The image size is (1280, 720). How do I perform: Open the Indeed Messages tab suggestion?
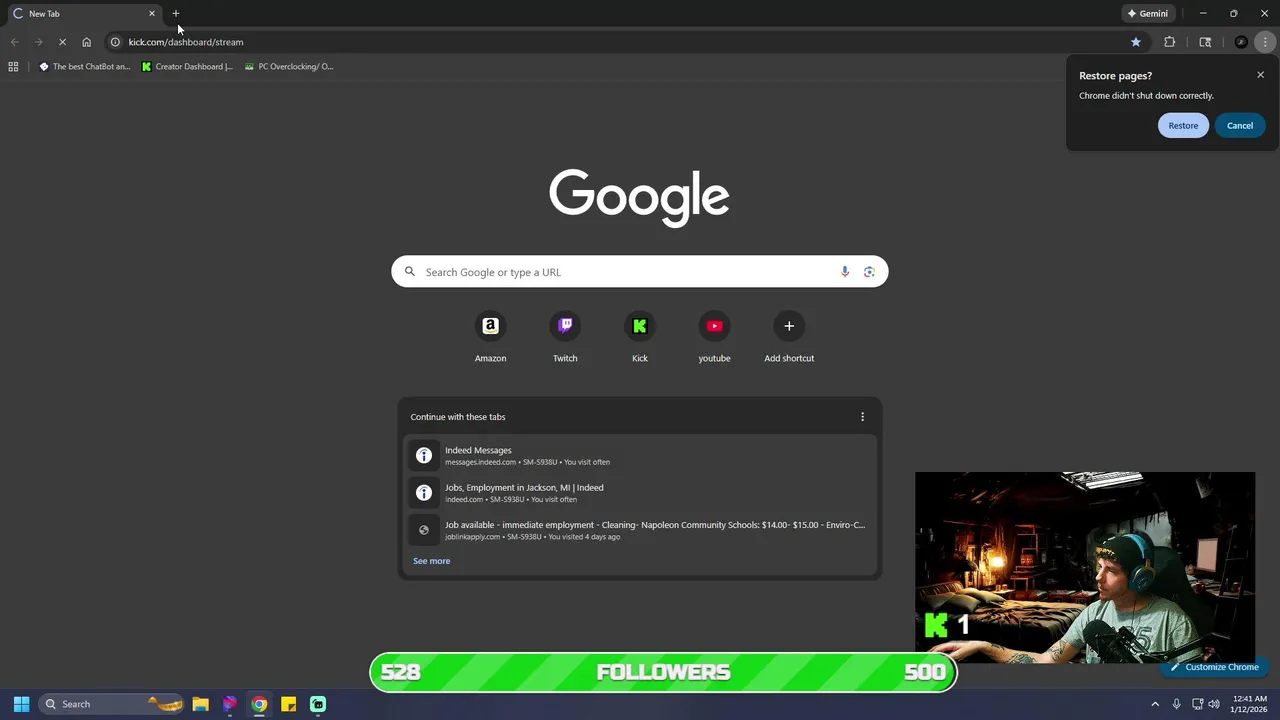point(640,455)
